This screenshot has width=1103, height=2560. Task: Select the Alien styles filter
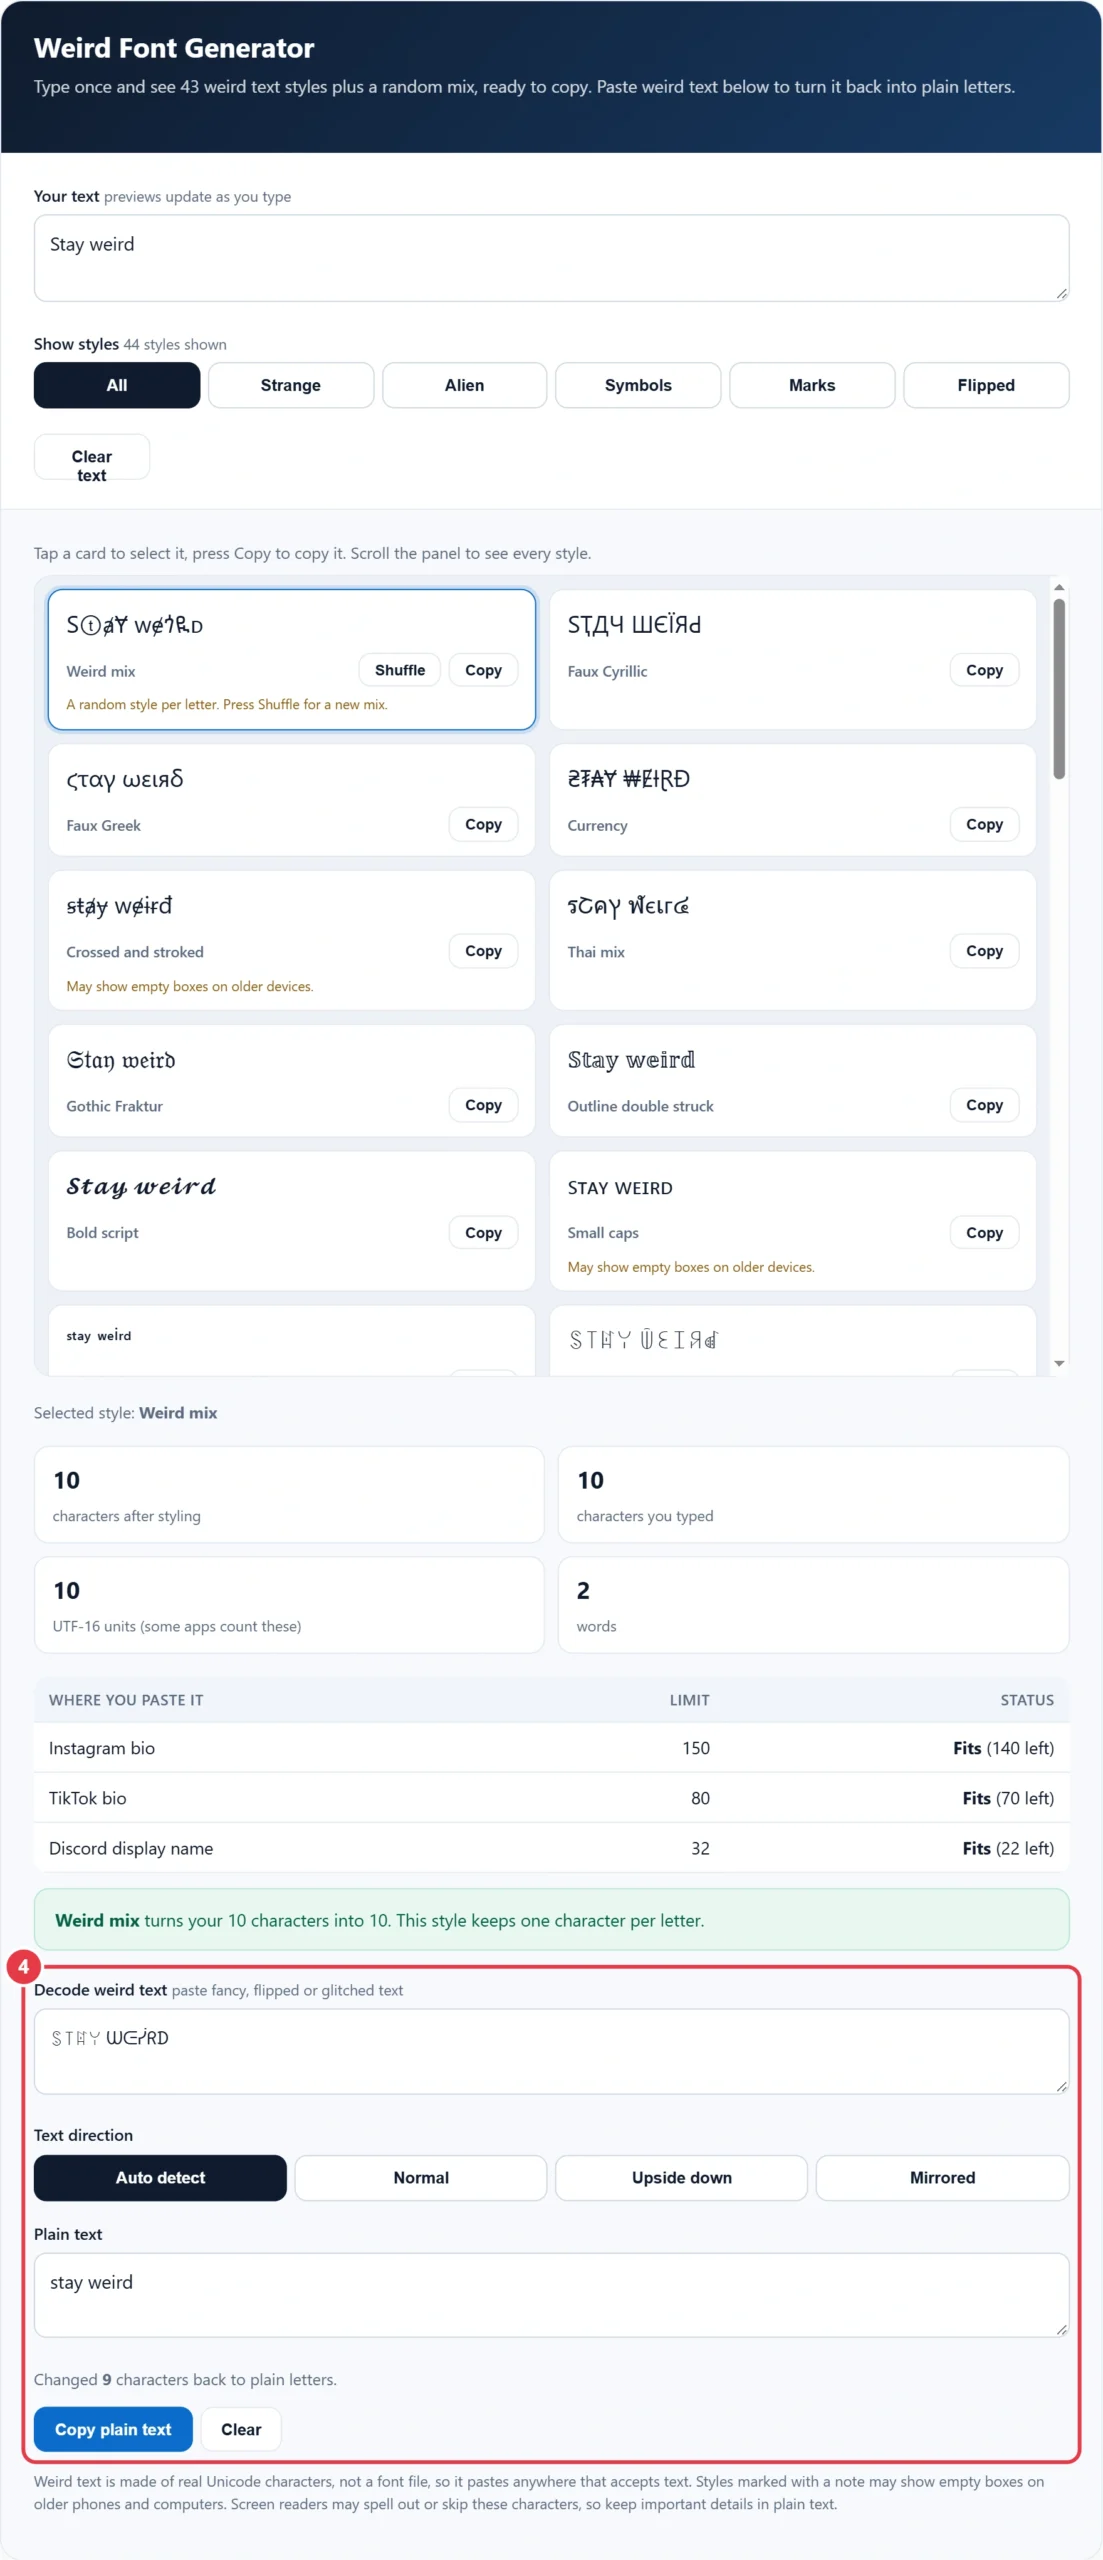tap(464, 385)
